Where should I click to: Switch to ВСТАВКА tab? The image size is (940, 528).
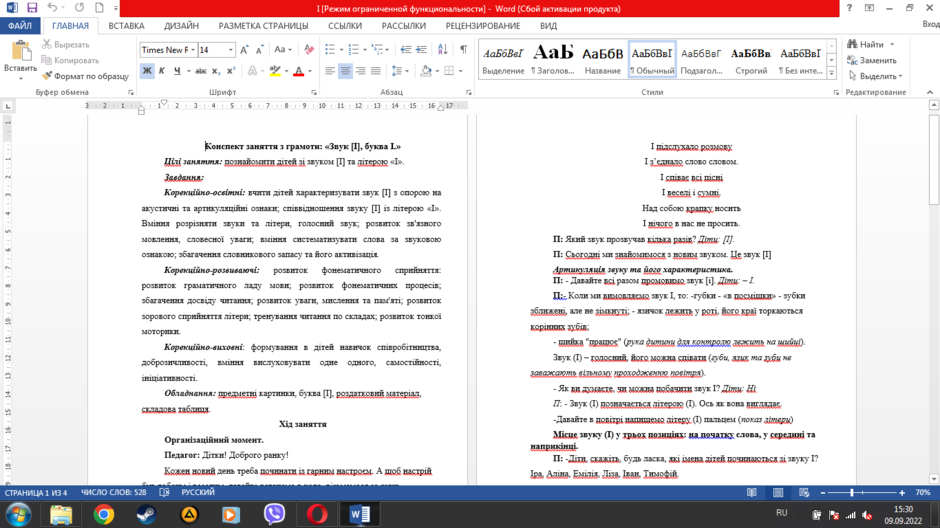point(126,26)
